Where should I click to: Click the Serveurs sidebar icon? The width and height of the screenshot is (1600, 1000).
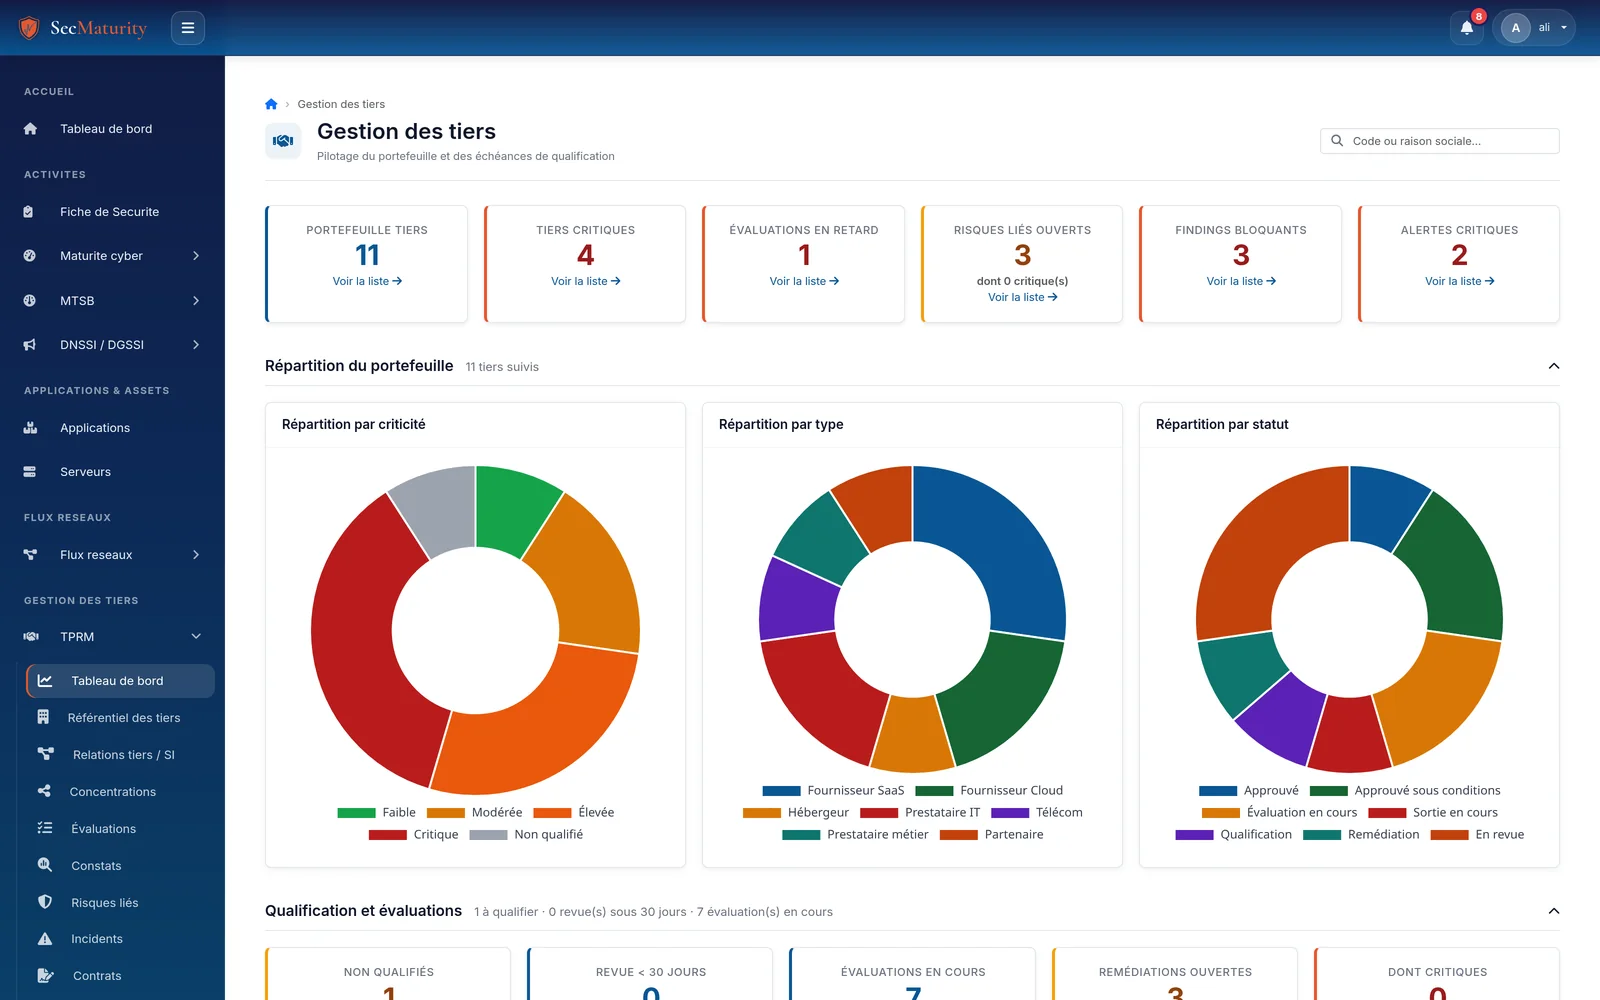[x=30, y=472]
